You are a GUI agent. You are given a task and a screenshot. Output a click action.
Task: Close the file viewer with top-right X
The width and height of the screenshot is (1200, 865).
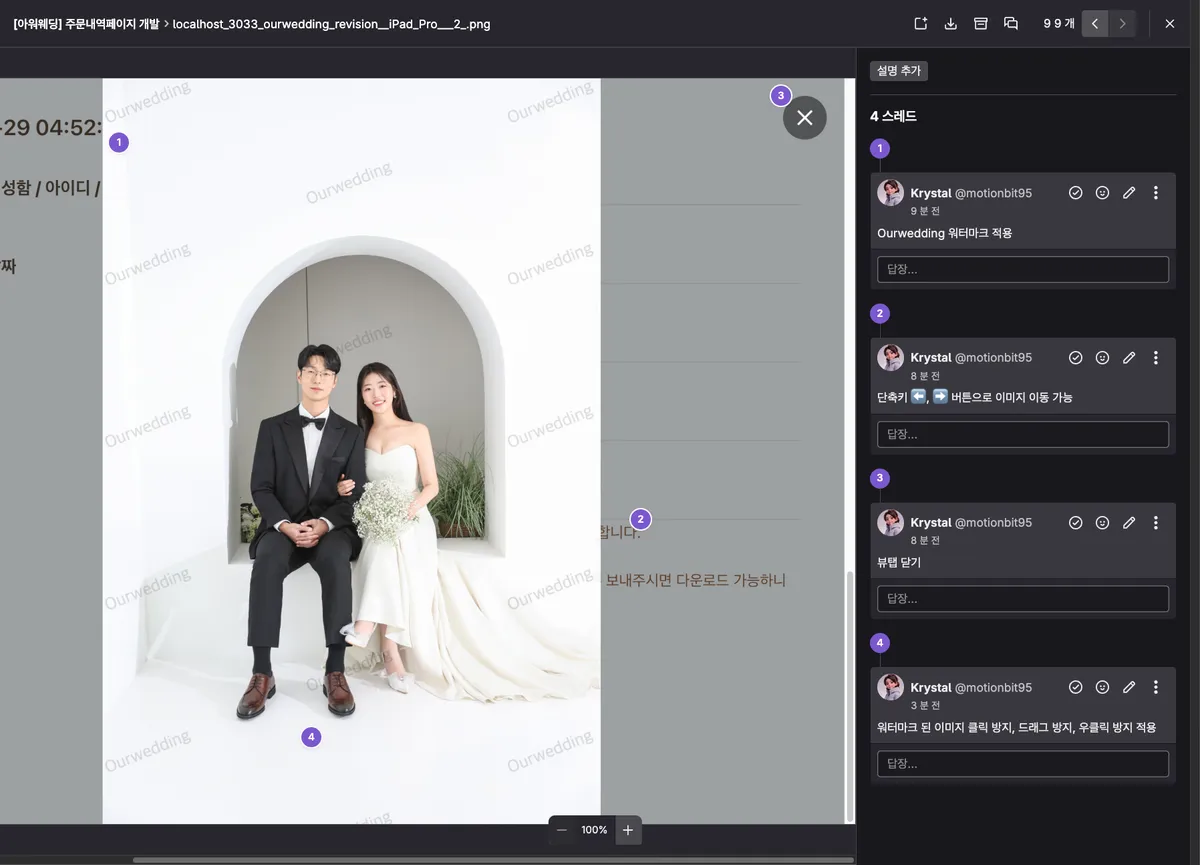click(1170, 23)
